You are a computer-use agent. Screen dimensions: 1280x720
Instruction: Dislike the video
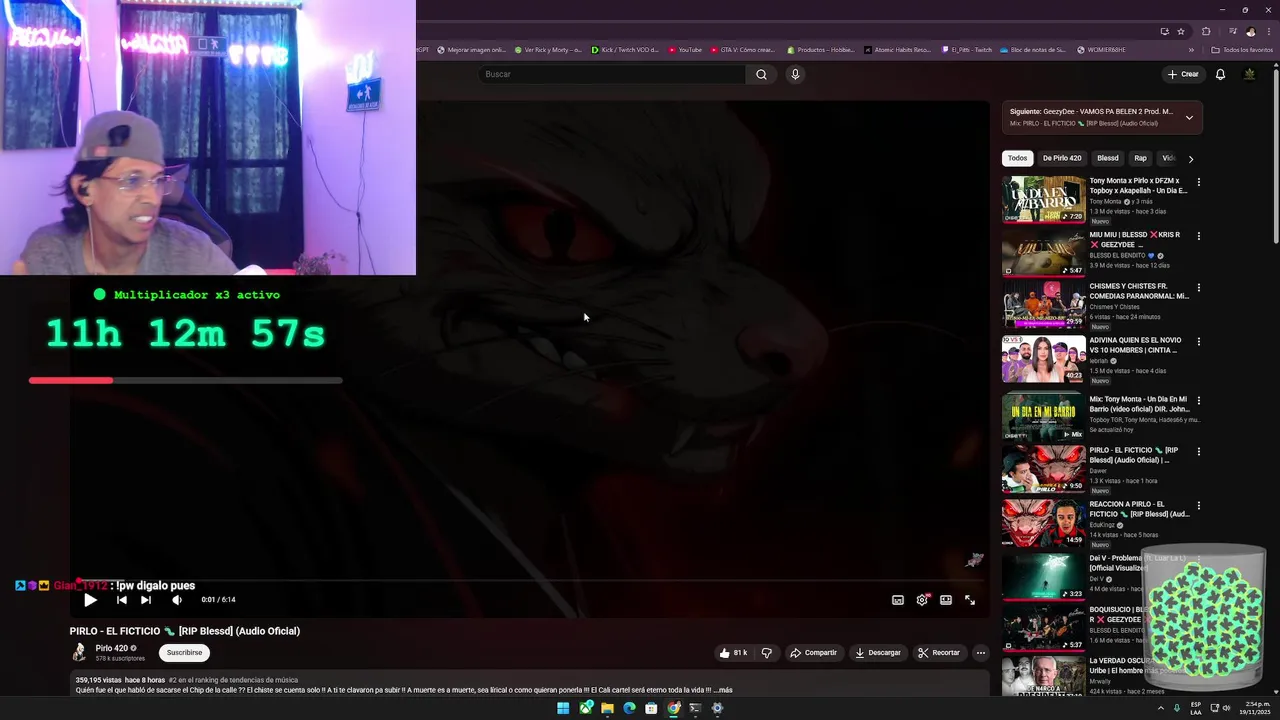tap(767, 653)
